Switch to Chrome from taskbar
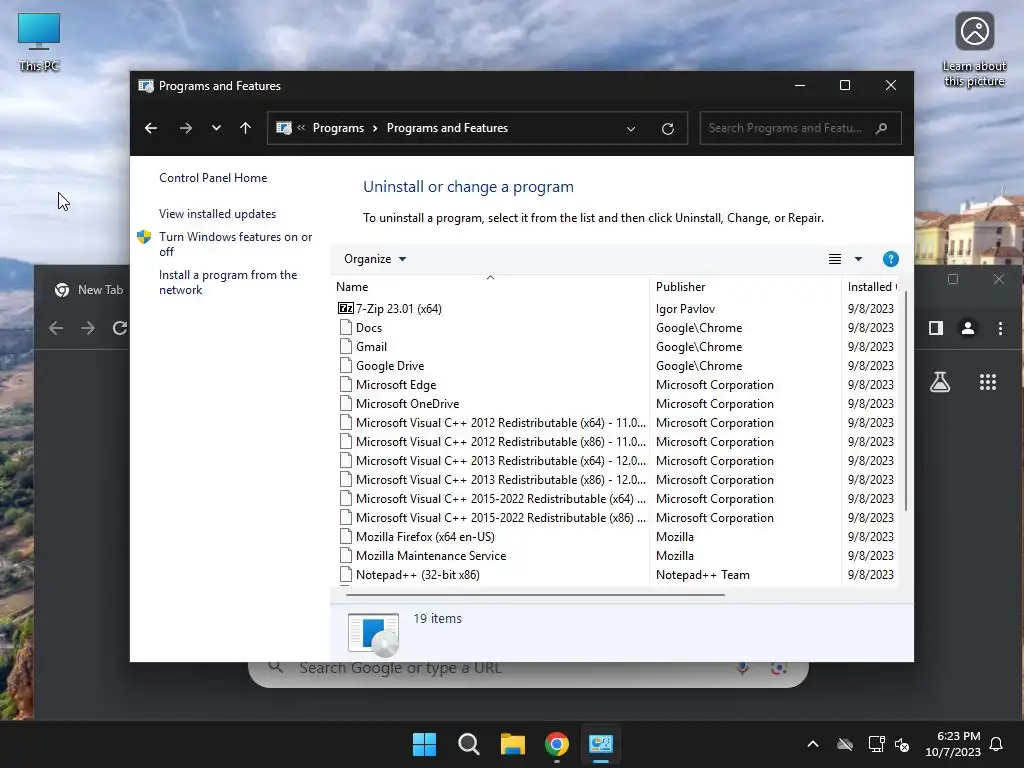 coord(556,744)
